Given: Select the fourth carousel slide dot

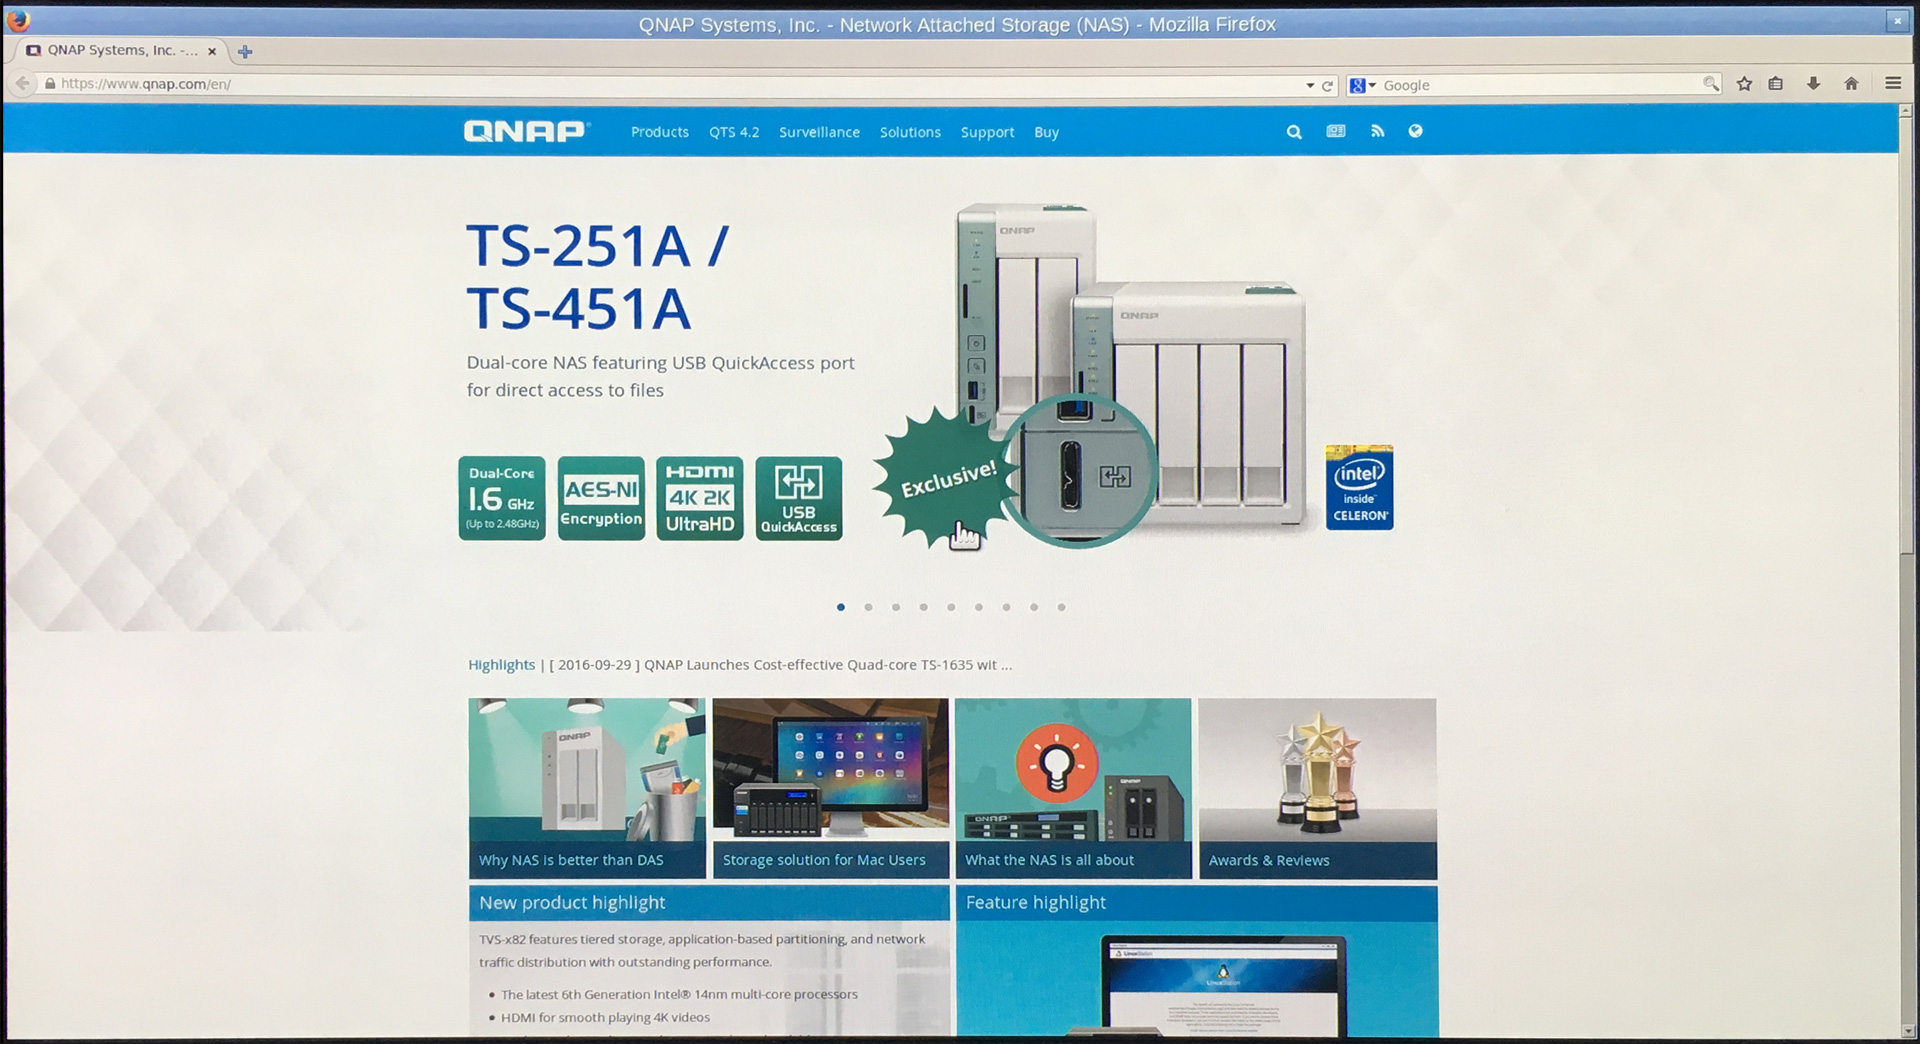Looking at the screenshot, I should [923, 607].
